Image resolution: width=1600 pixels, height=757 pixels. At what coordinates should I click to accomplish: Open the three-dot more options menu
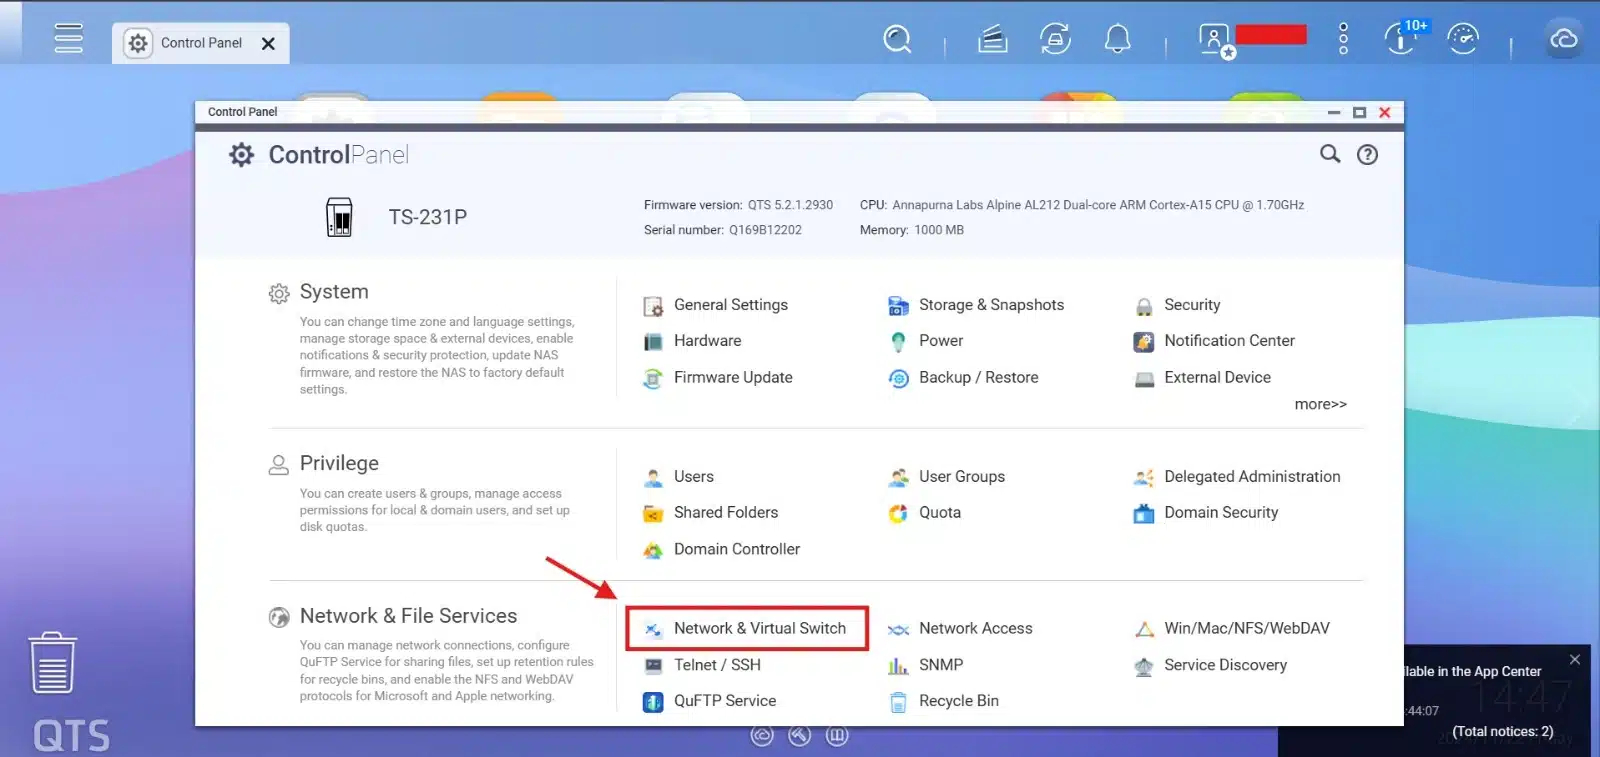[x=1343, y=39]
